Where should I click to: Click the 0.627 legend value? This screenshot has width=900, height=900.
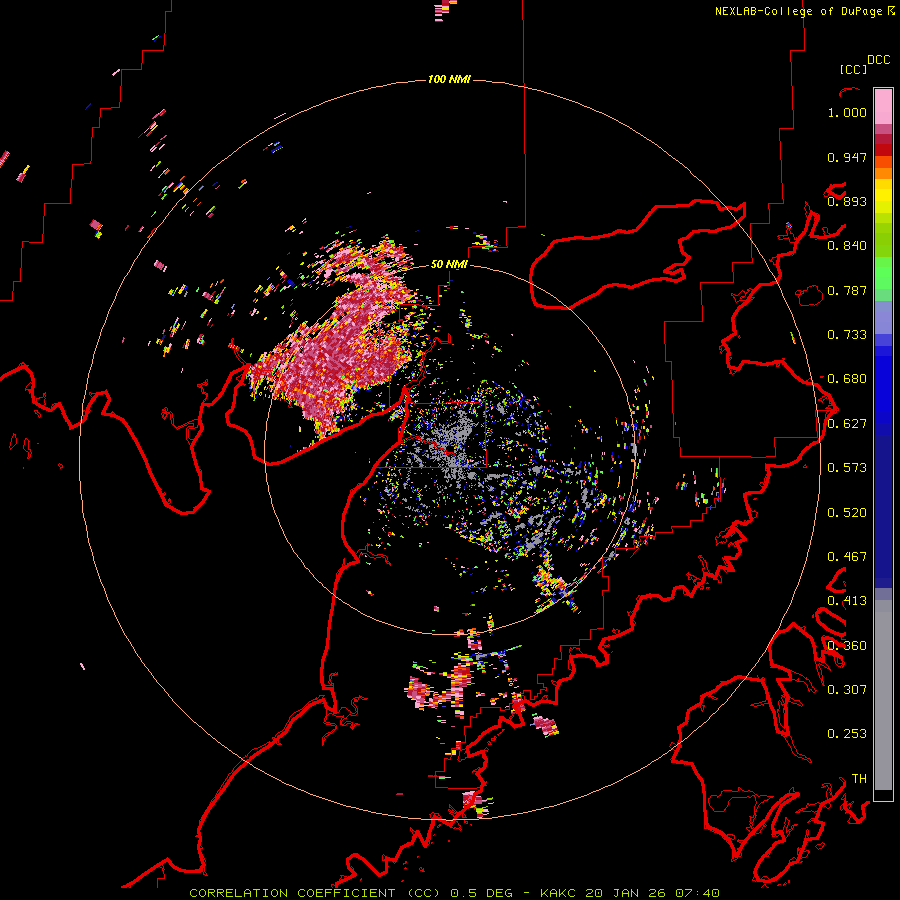click(x=847, y=424)
